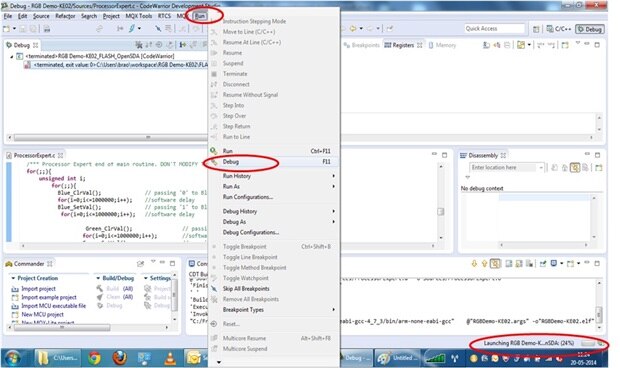
Task: Open the Refactor menu
Action: [65, 16]
